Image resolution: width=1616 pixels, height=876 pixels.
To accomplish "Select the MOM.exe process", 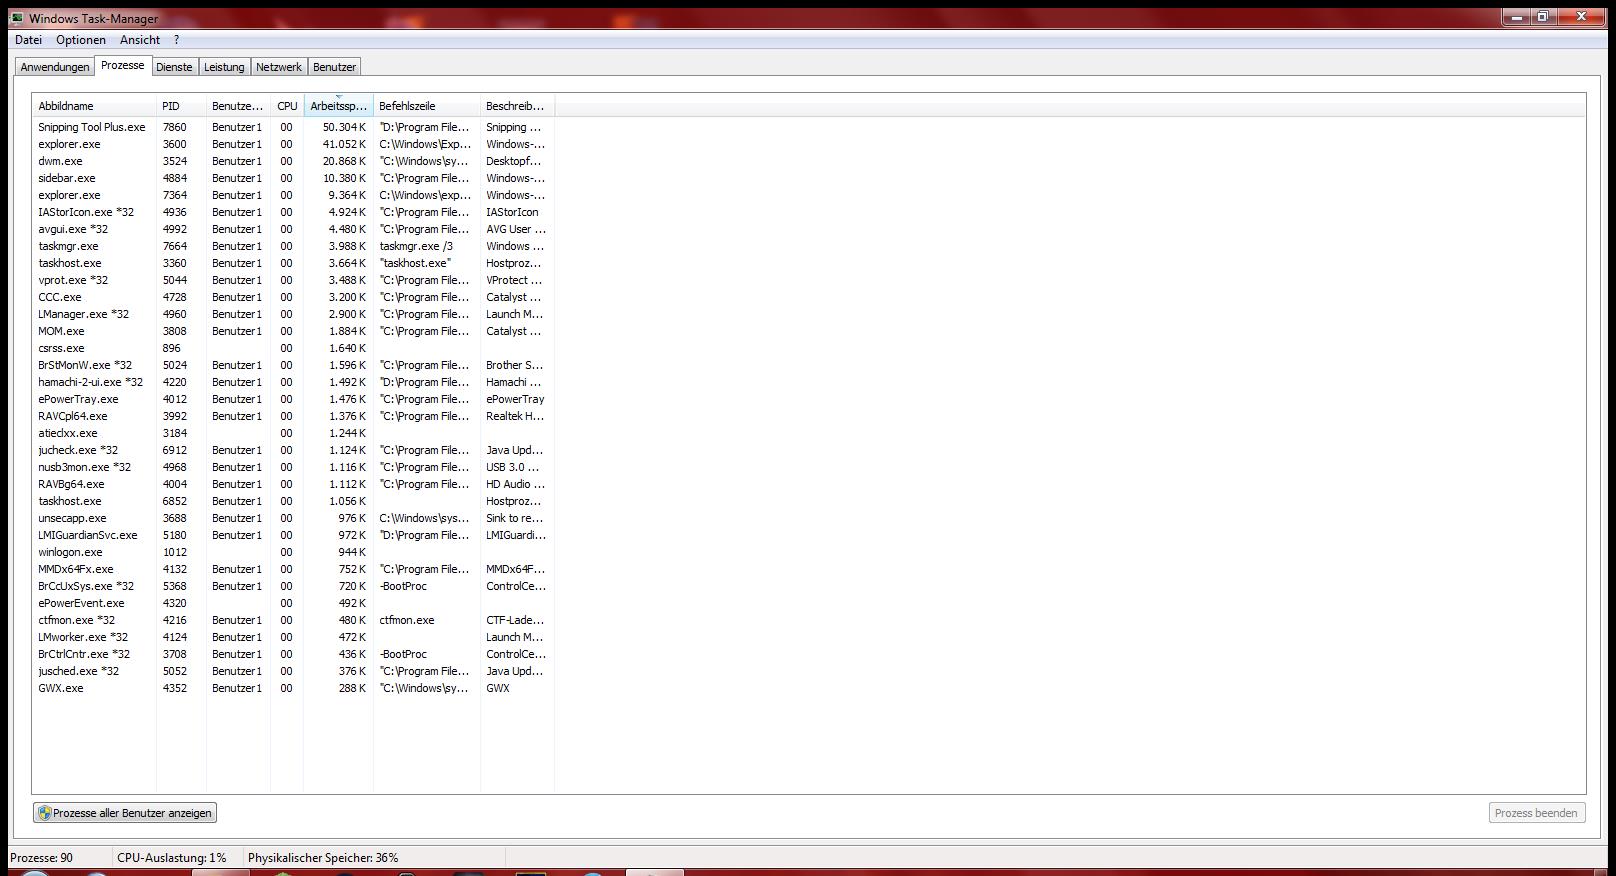I will point(293,331).
